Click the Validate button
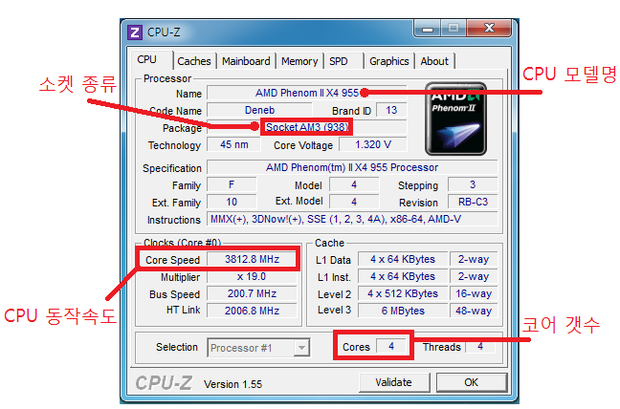620x409 pixels. [394, 382]
